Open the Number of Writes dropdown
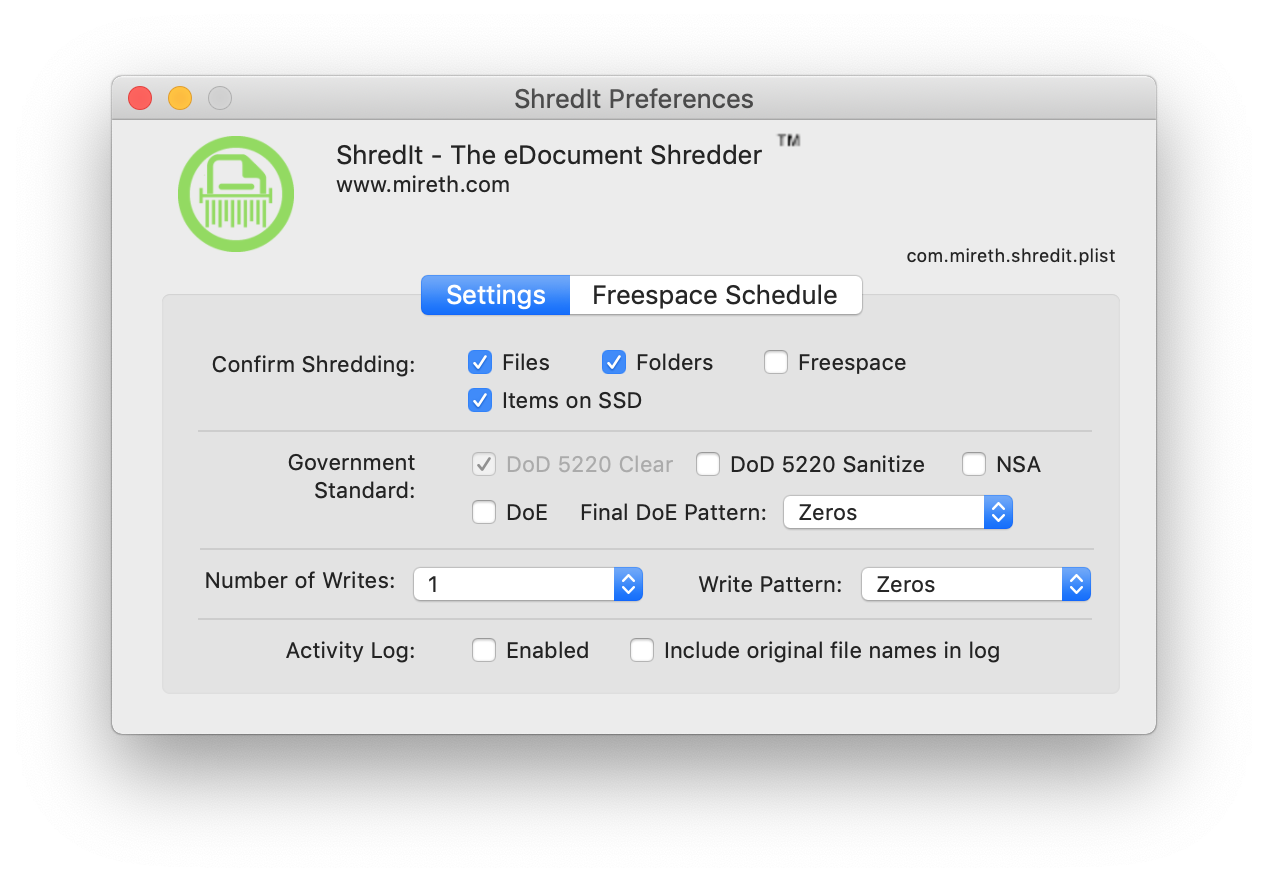 [x=527, y=584]
